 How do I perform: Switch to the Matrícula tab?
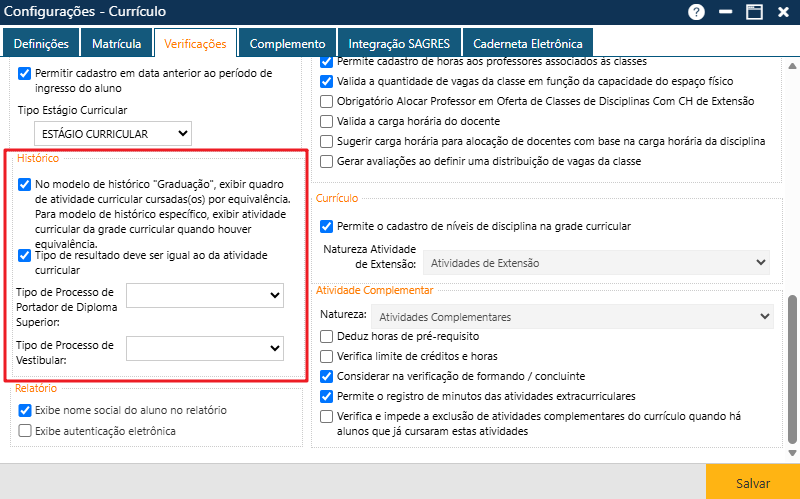[x=117, y=43]
